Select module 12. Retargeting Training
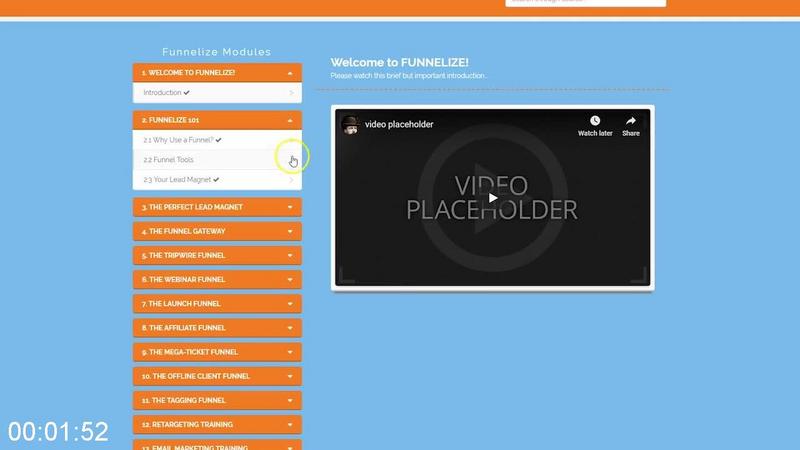 coord(217,424)
